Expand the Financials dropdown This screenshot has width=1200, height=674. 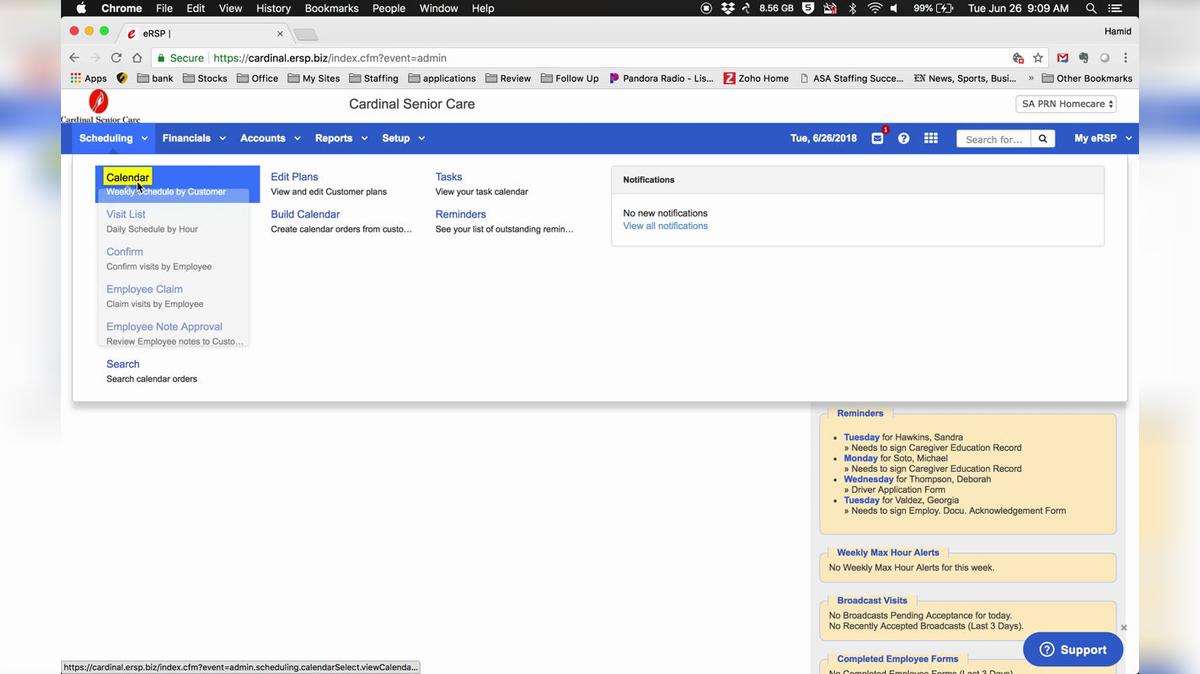(x=194, y=138)
